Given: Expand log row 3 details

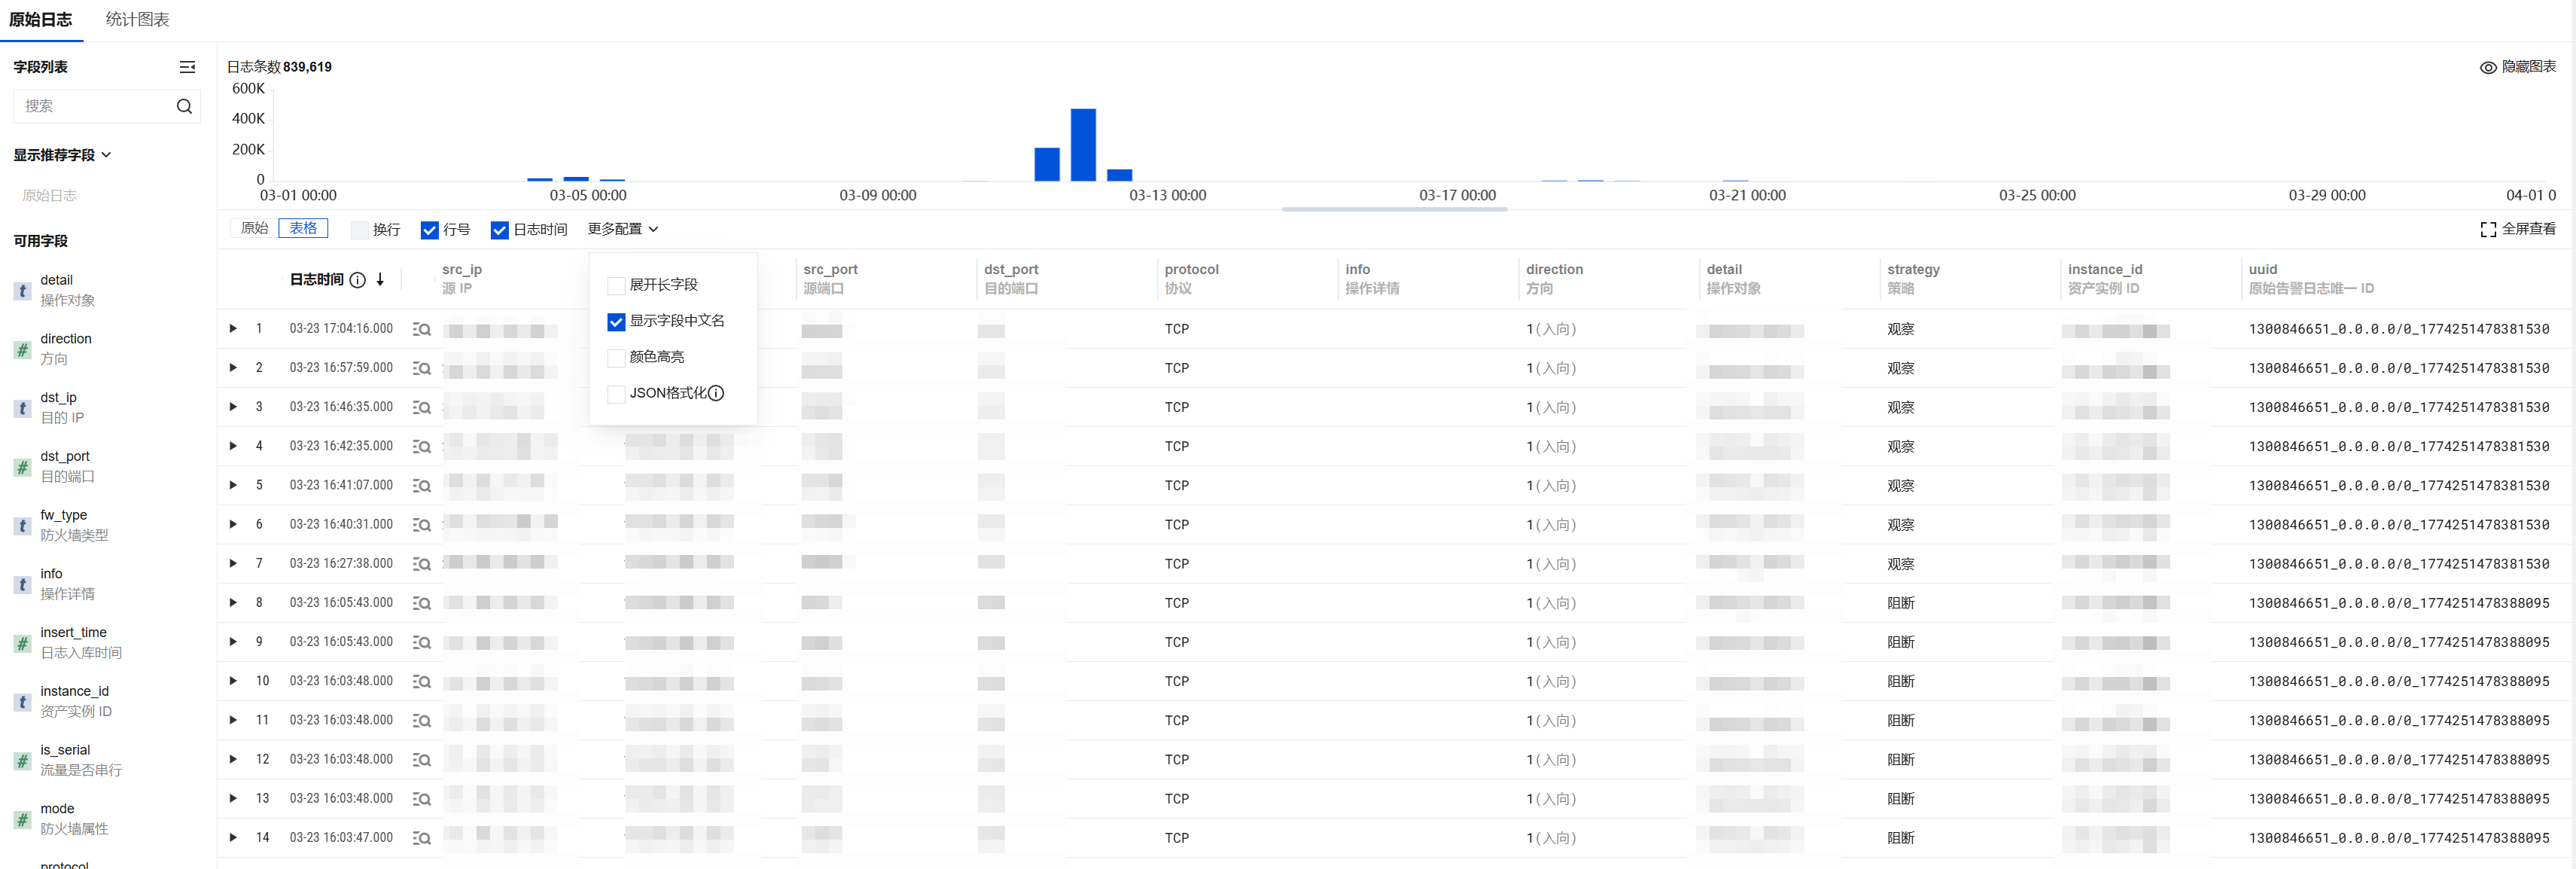Looking at the screenshot, I should click(233, 407).
